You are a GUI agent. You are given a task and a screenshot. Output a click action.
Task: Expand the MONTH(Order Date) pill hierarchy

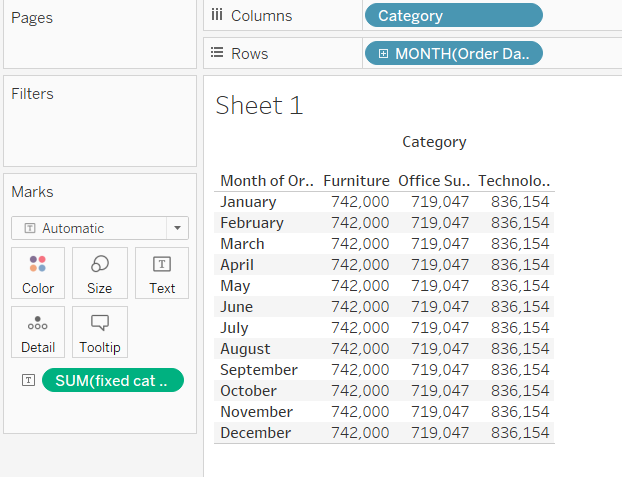point(384,54)
